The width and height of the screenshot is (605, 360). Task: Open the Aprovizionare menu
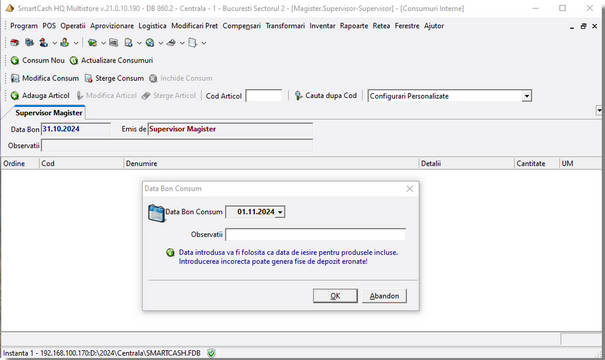112,26
